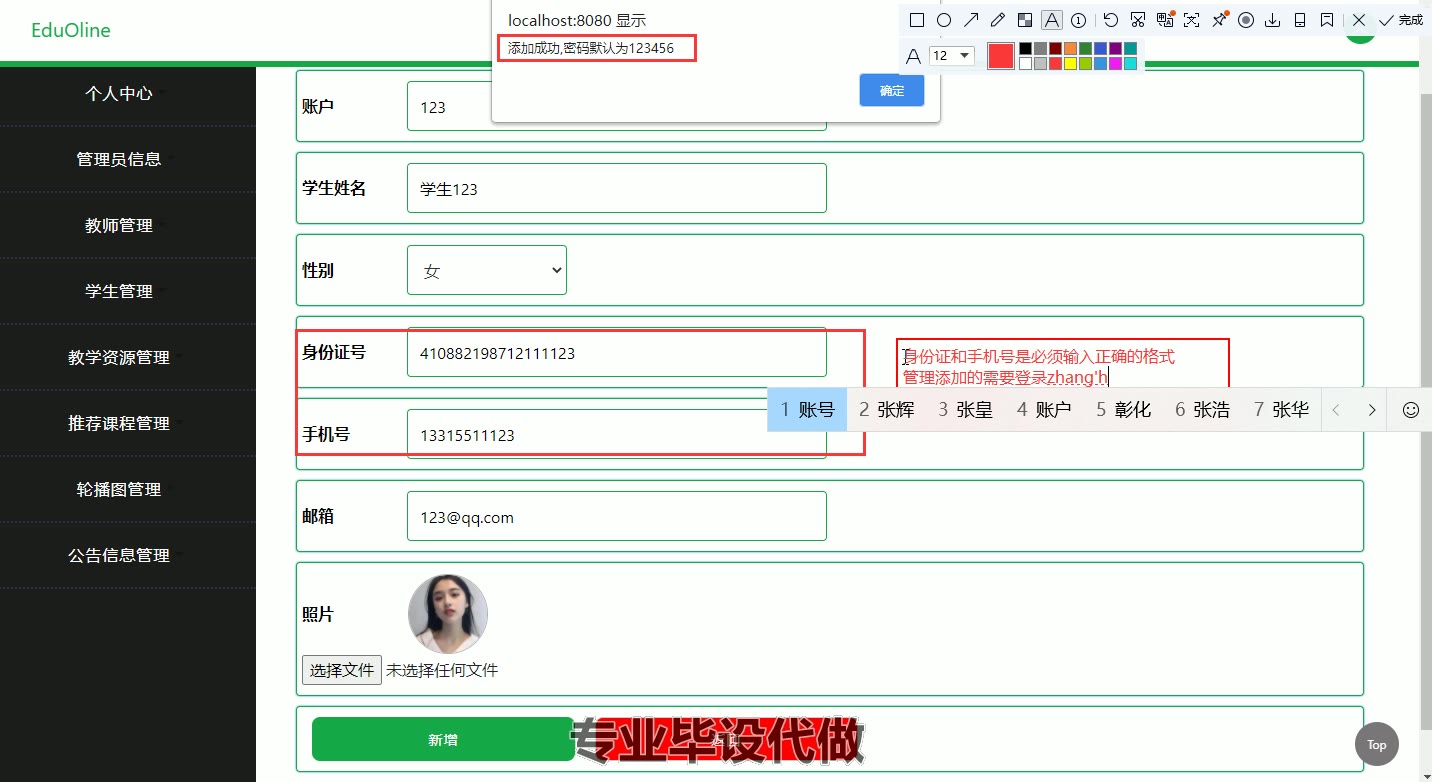The height and width of the screenshot is (782, 1432).
Task: Click the translate screenshot icon
Action: [x=1165, y=20]
